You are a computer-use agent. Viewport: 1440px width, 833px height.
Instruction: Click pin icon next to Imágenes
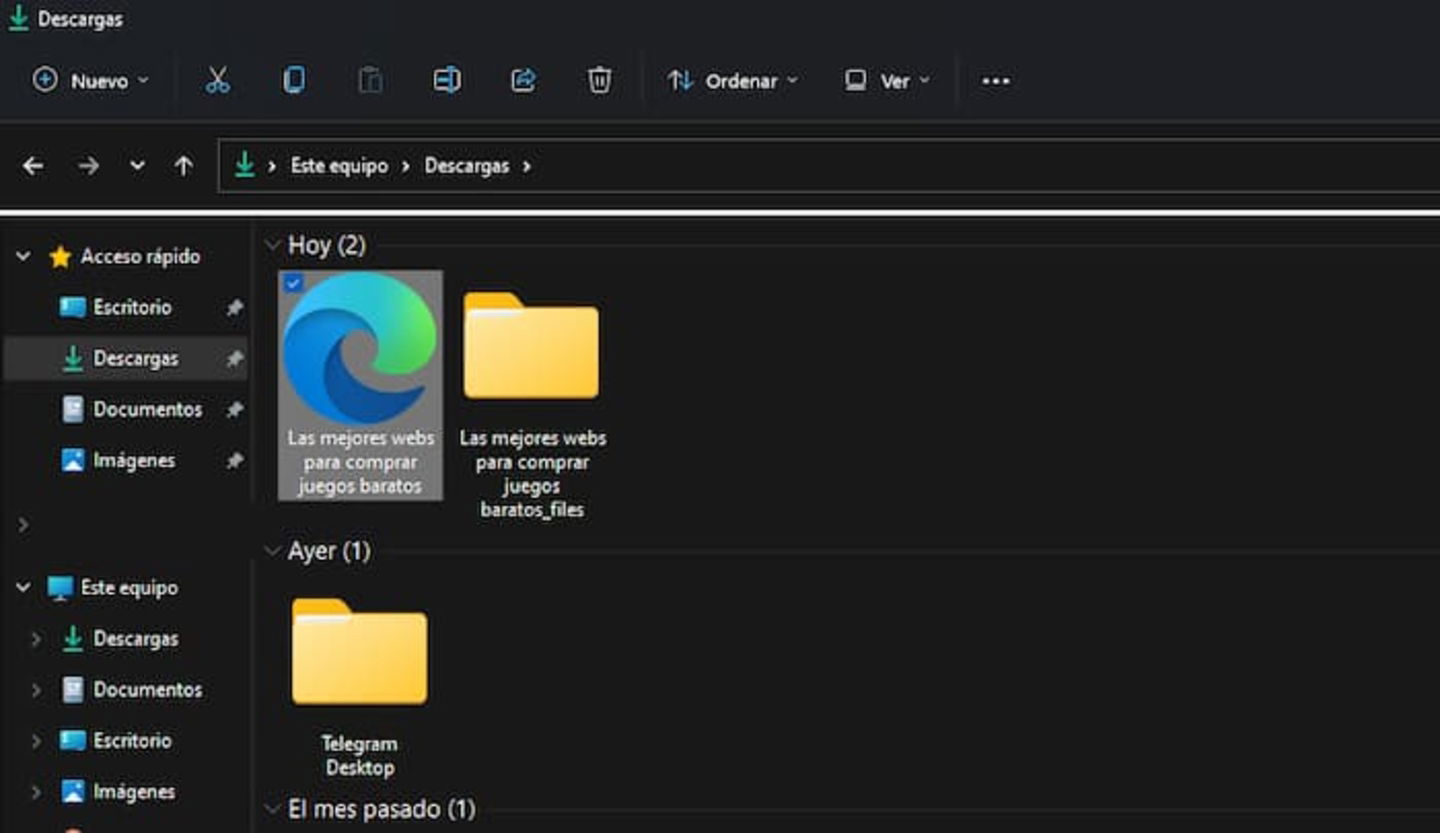pos(235,461)
